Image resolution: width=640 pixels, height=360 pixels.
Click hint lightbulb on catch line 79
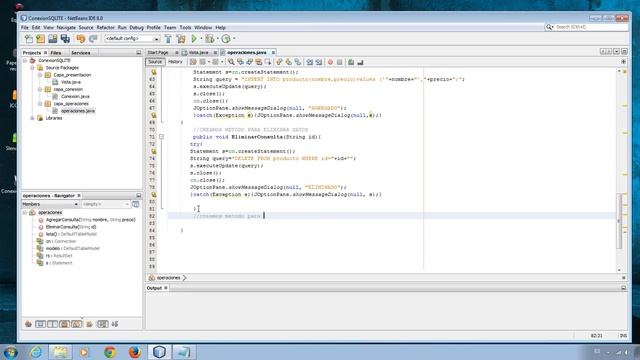tap(154, 195)
